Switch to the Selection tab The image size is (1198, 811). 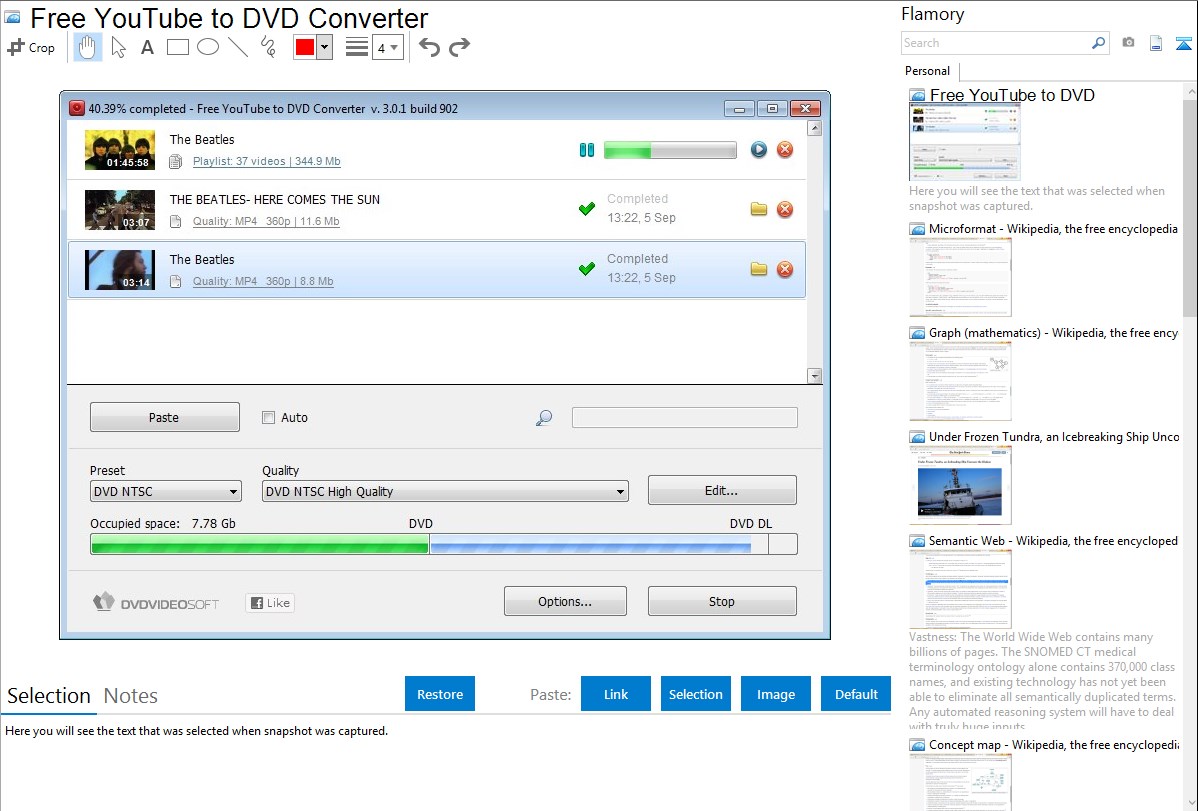pos(49,696)
